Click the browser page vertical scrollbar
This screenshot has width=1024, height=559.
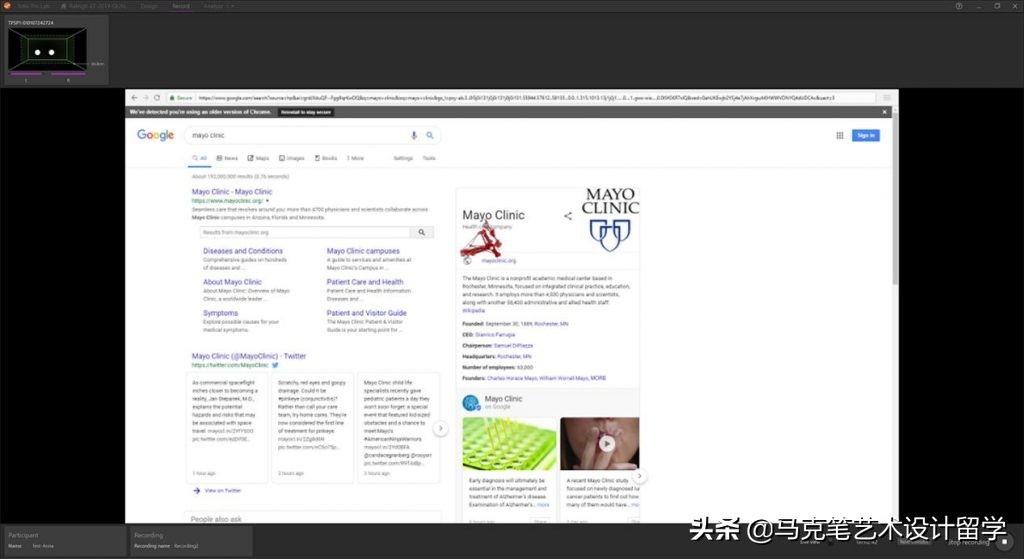[x=895, y=197]
